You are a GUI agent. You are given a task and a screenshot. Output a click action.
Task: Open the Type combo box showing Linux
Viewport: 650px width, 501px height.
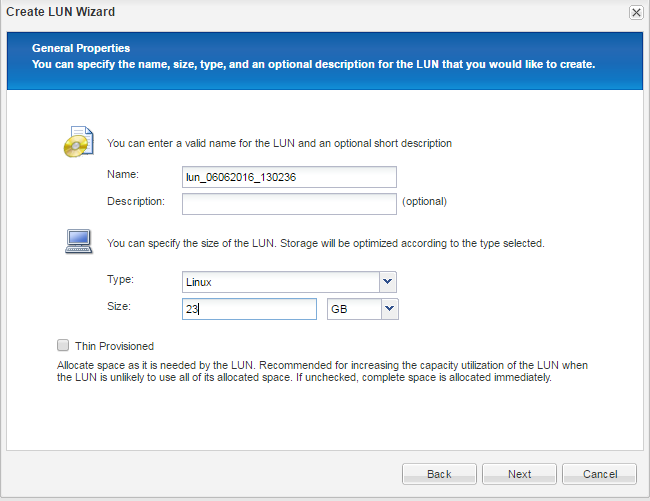pos(280,282)
